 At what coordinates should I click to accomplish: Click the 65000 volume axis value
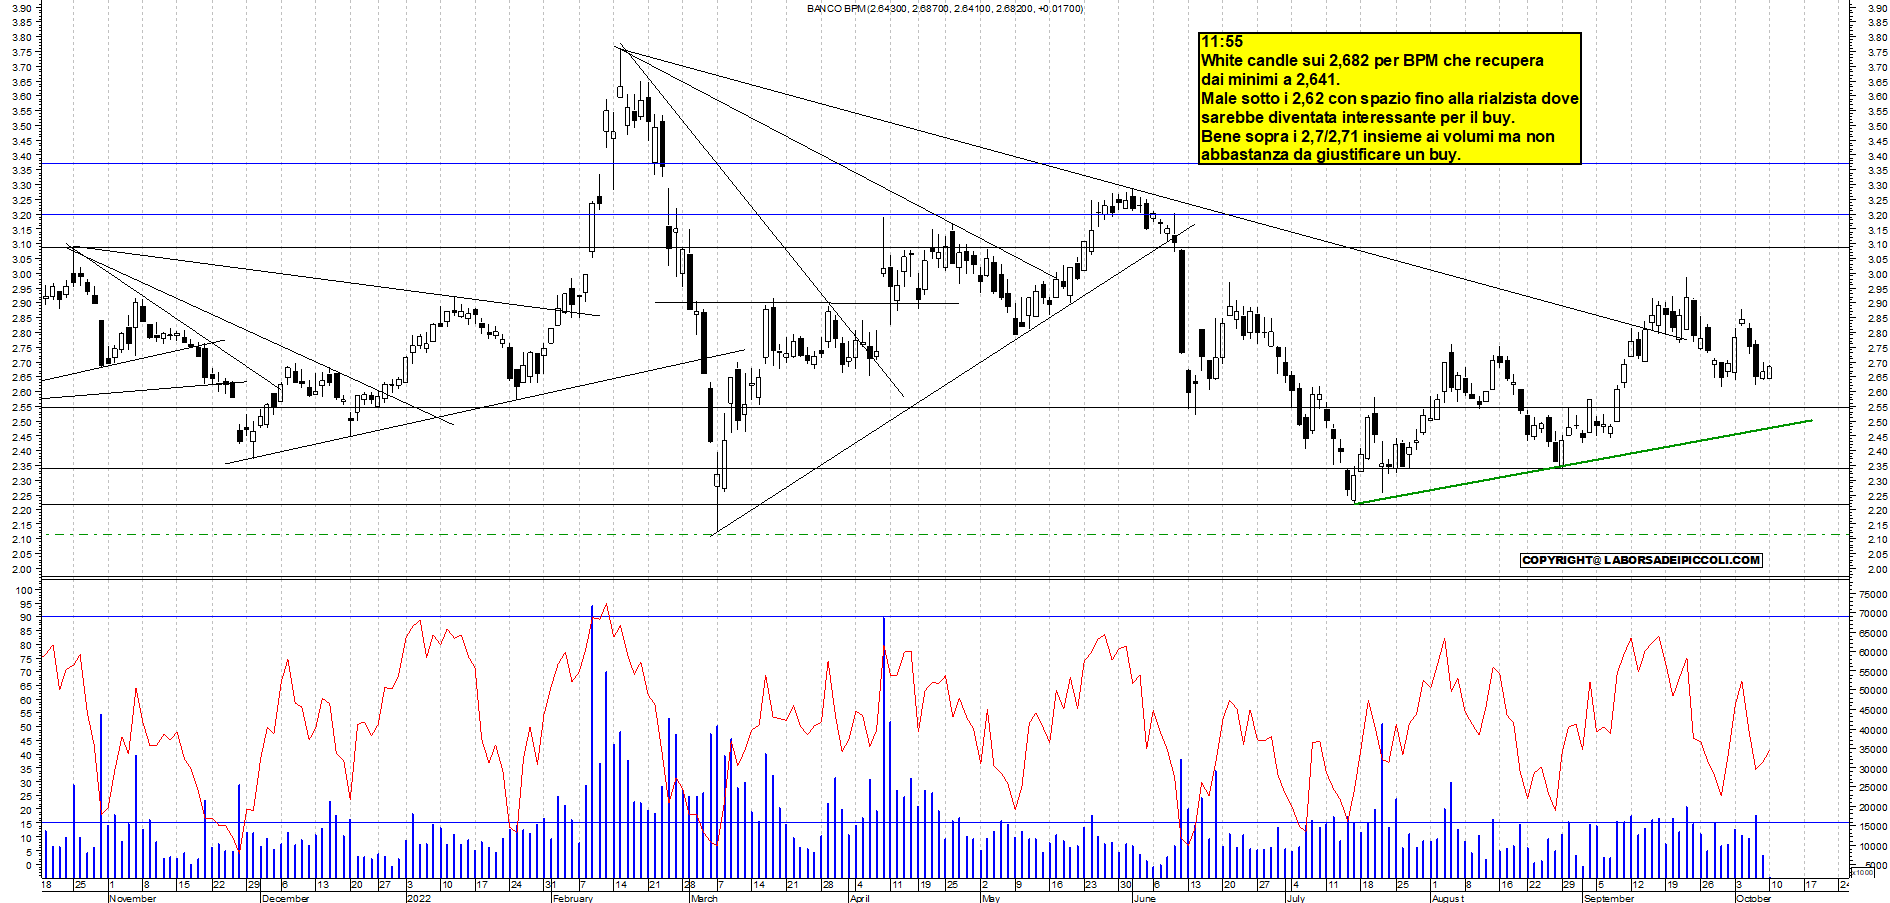click(1872, 633)
